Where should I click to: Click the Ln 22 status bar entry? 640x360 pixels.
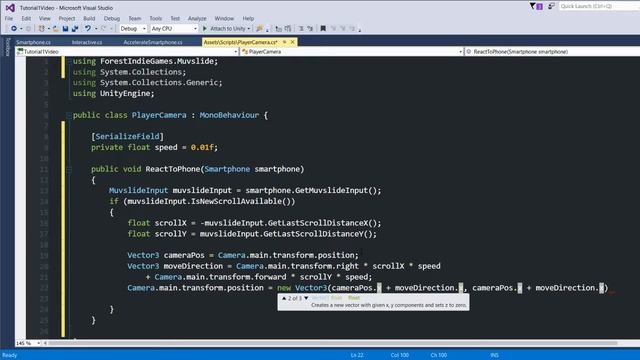coord(357,355)
